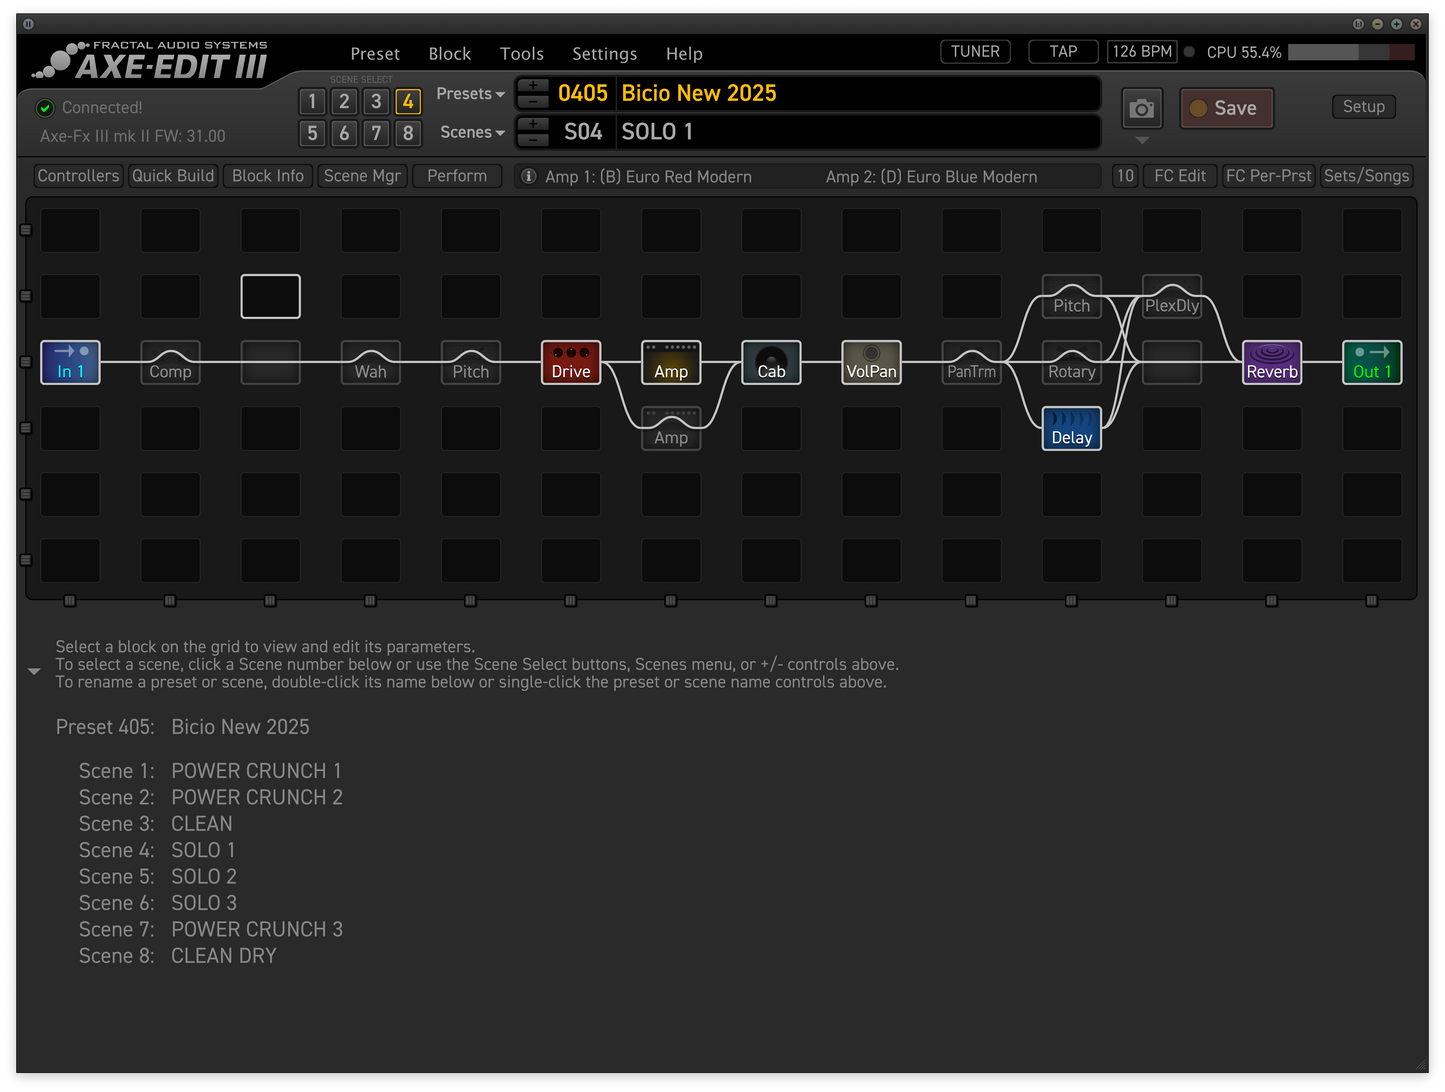This screenshot has width=1445, height=1092.
Task: Open the Amp block on the main row
Action: point(670,362)
